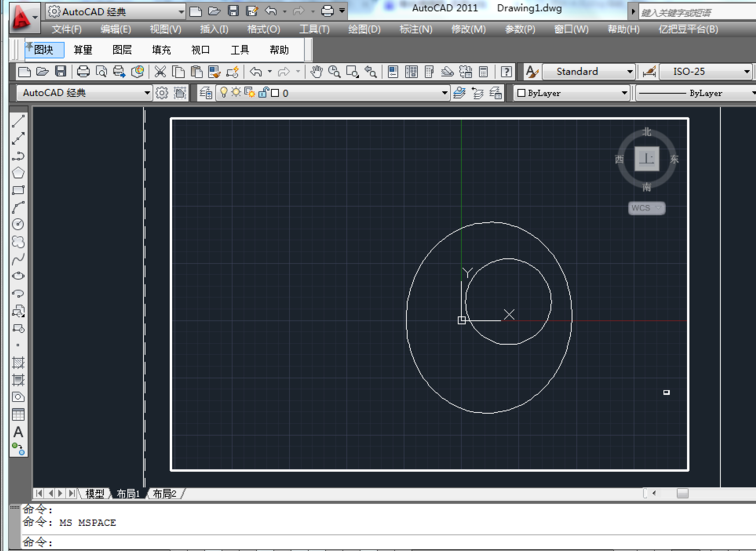Click the Plot Preview icon
The height and width of the screenshot is (551, 756).
tap(101, 72)
